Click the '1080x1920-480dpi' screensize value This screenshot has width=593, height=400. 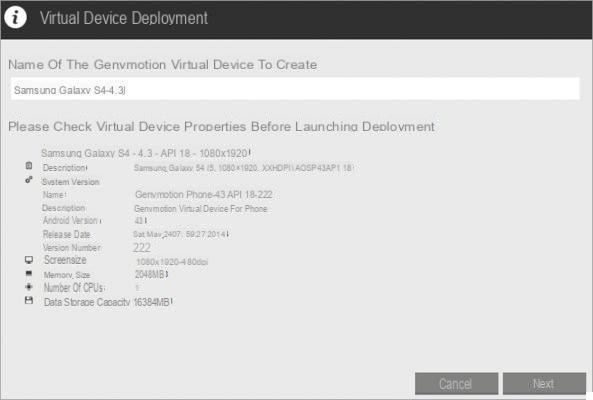tap(172, 262)
